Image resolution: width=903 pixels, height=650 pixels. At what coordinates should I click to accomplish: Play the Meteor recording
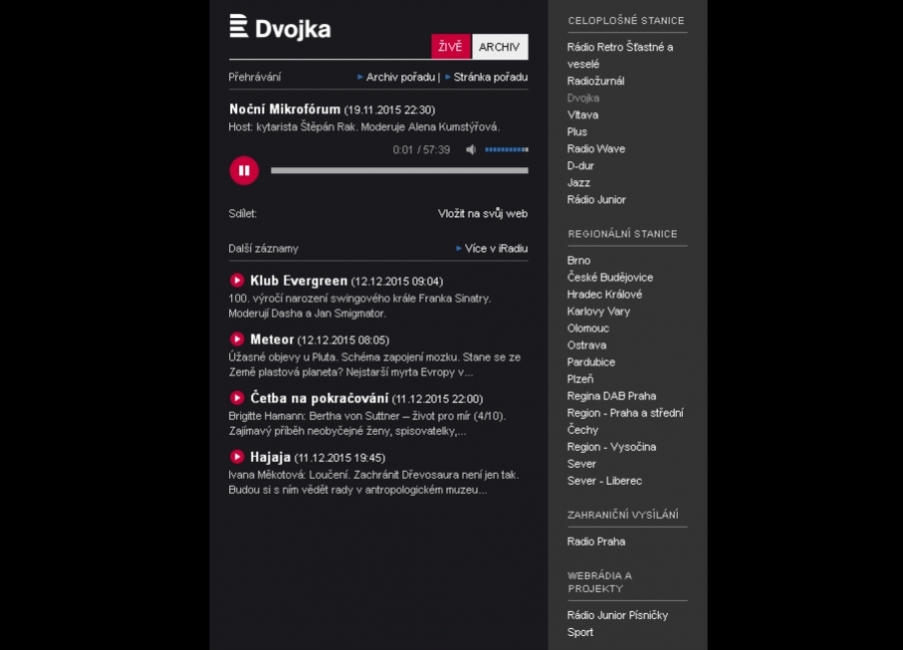[x=237, y=340]
